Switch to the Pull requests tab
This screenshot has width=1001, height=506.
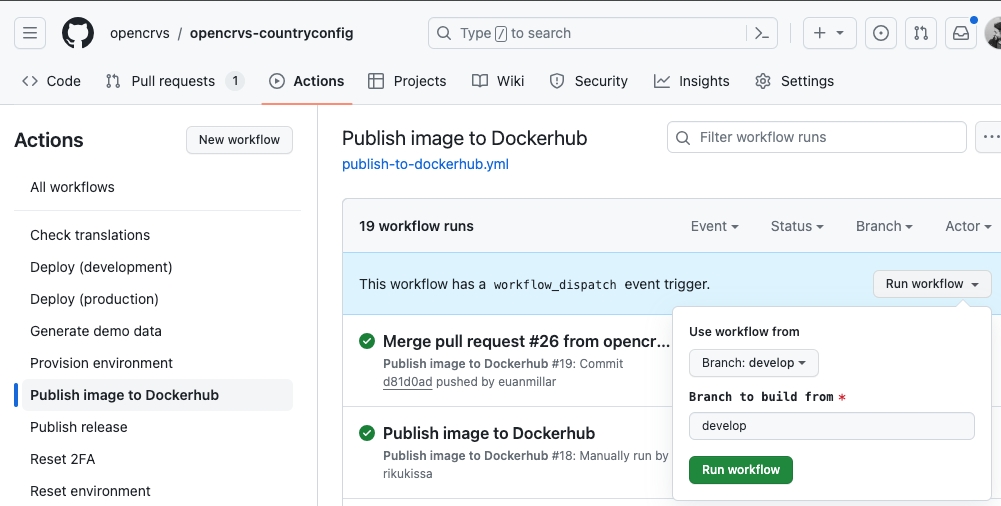click(174, 81)
